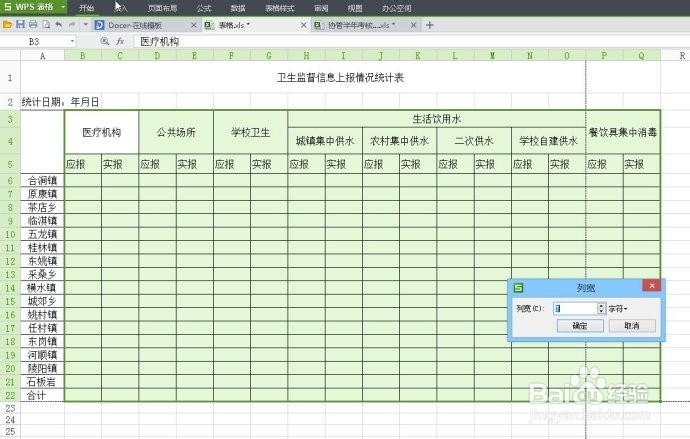Expand the quick access toolbar dropdown arrow
690x439 pixels.
coord(86,25)
